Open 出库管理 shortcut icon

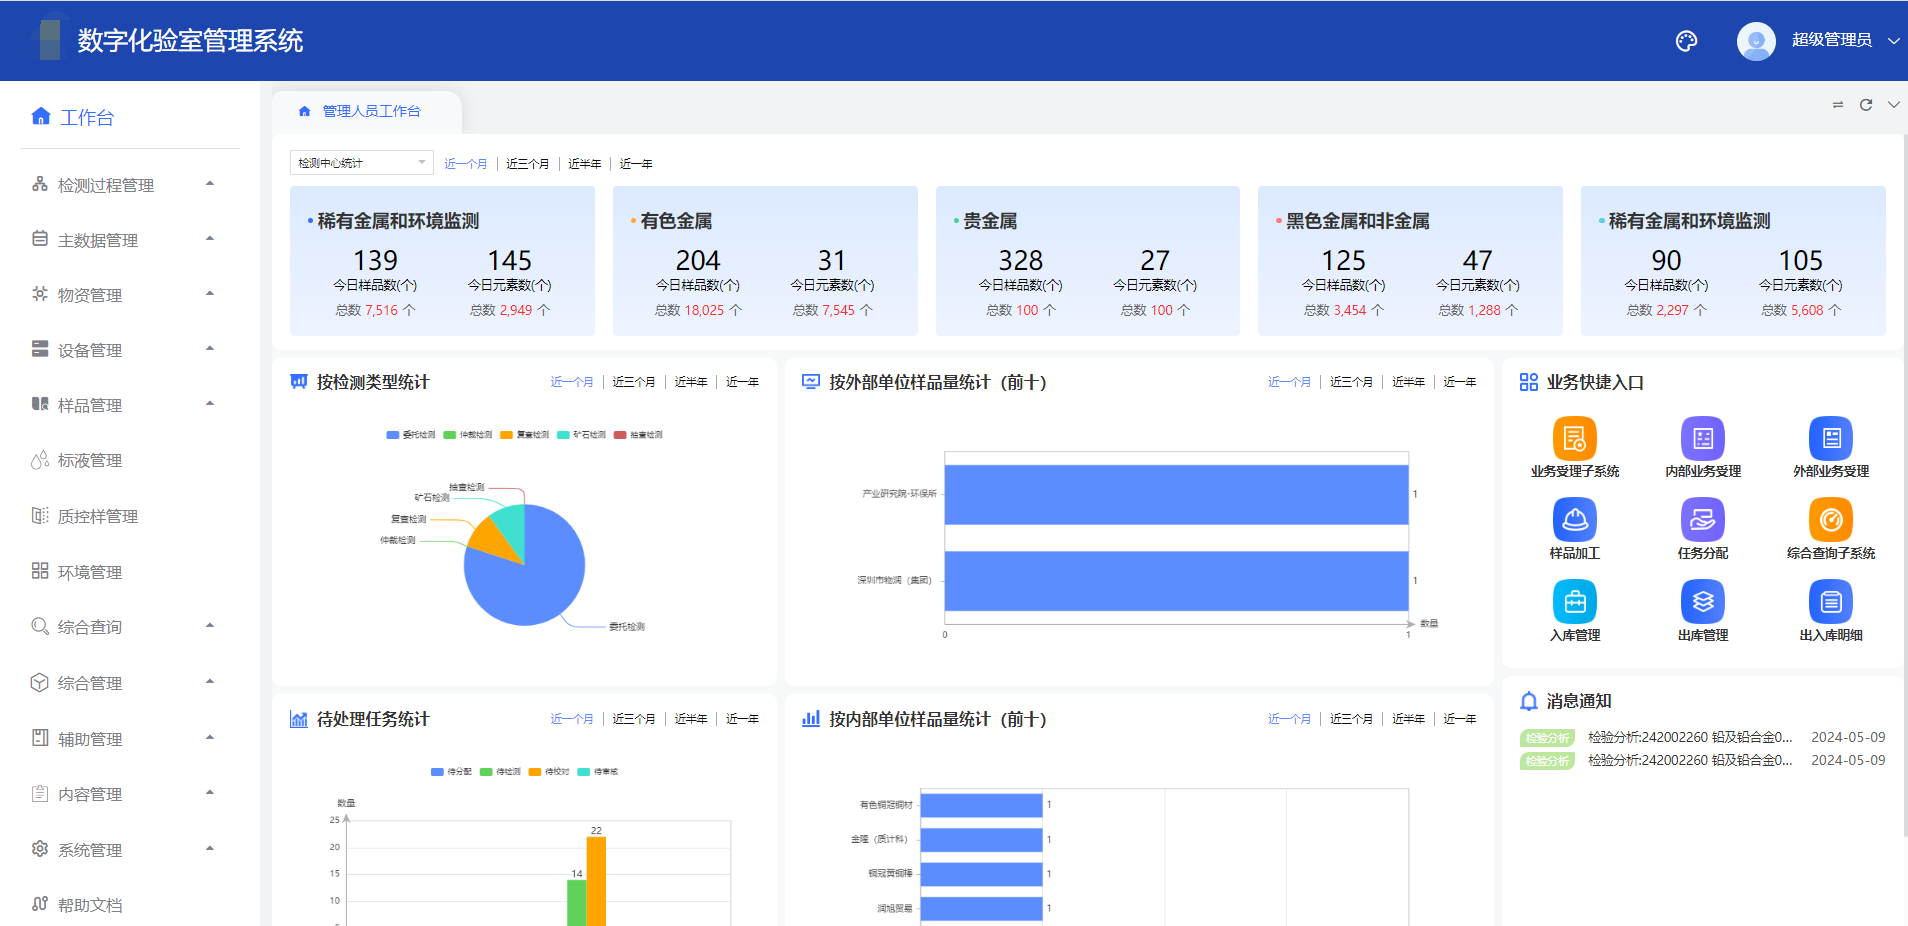[x=1703, y=602]
